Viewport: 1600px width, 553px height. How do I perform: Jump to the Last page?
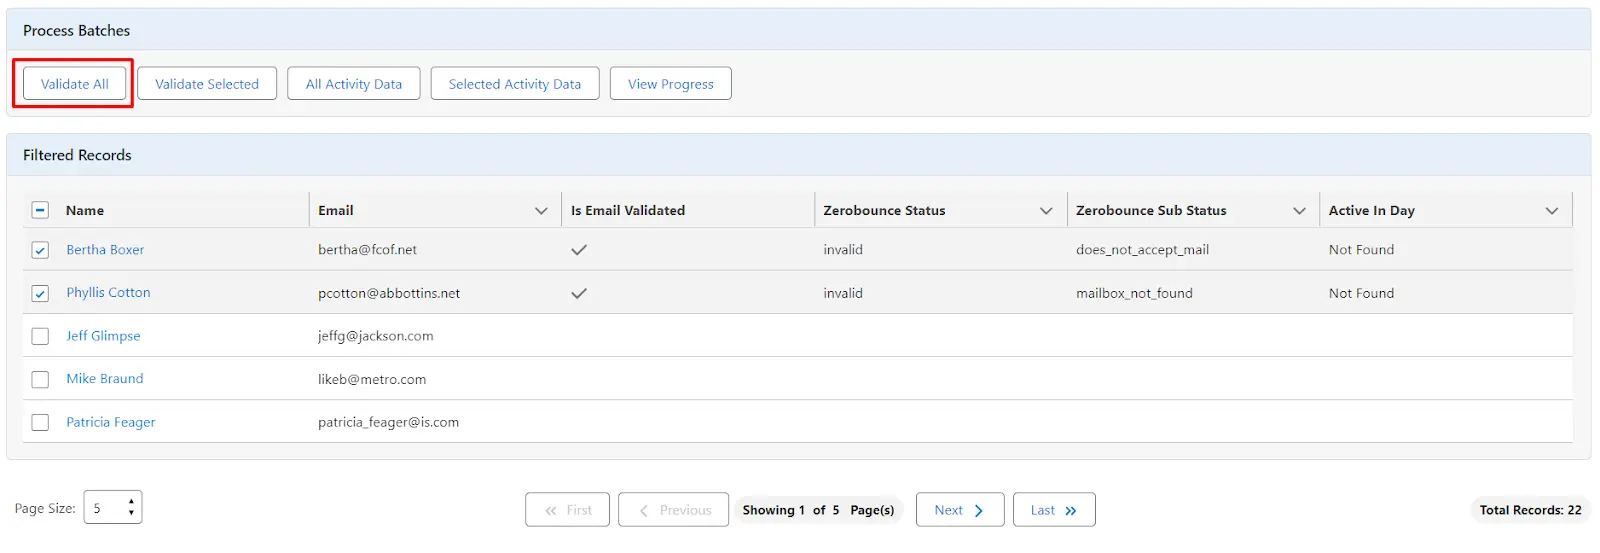(x=1054, y=510)
